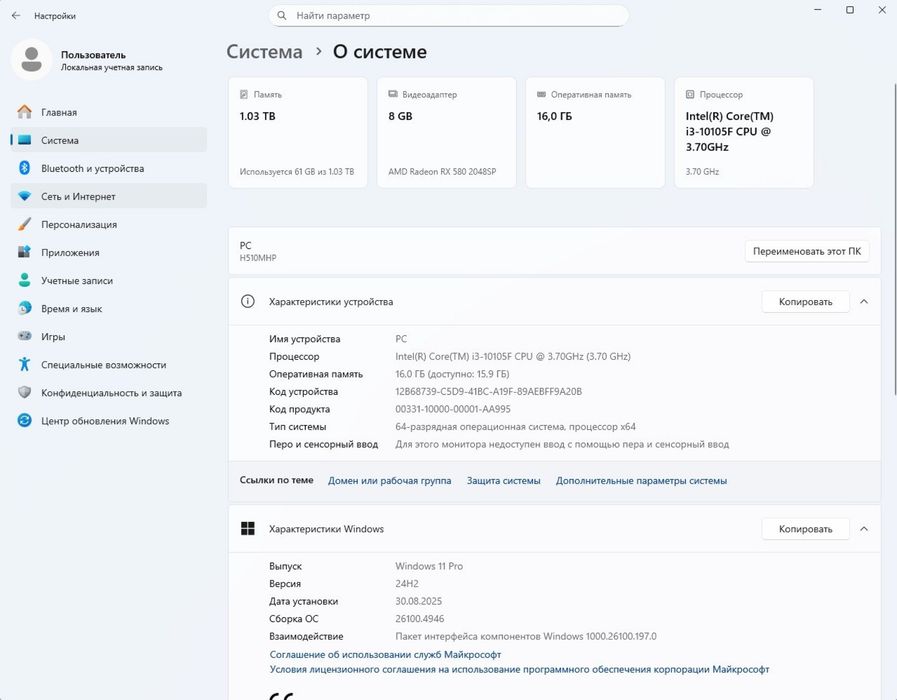The width and height of the screenshot is (897, 700).
Task: Open Персонализация settings
Action: tap(109, 224)
